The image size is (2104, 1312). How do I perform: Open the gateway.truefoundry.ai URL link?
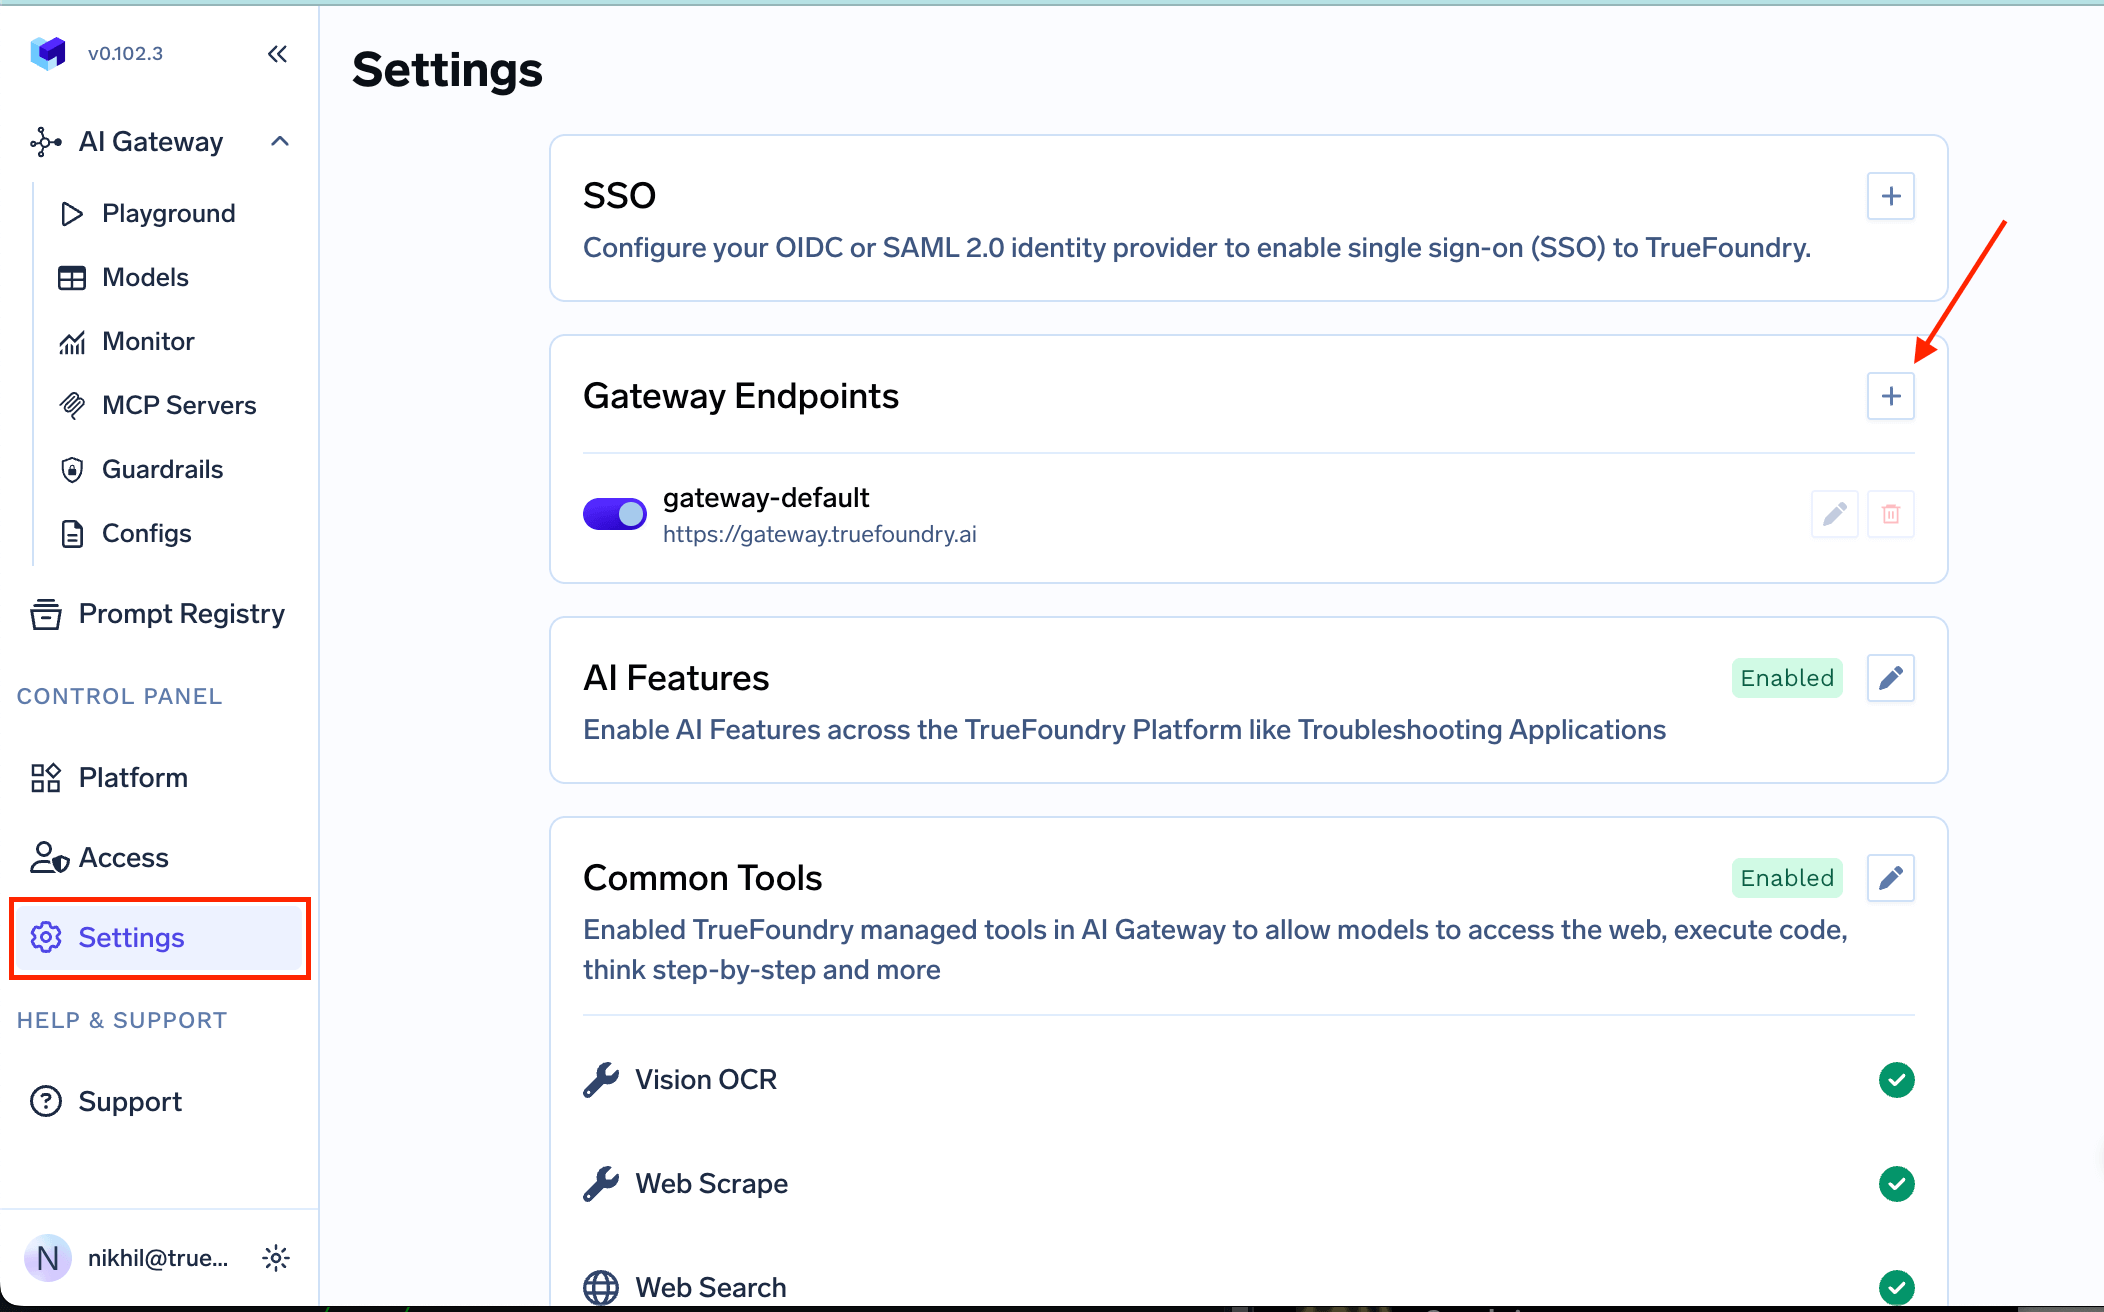coord(819,534)
